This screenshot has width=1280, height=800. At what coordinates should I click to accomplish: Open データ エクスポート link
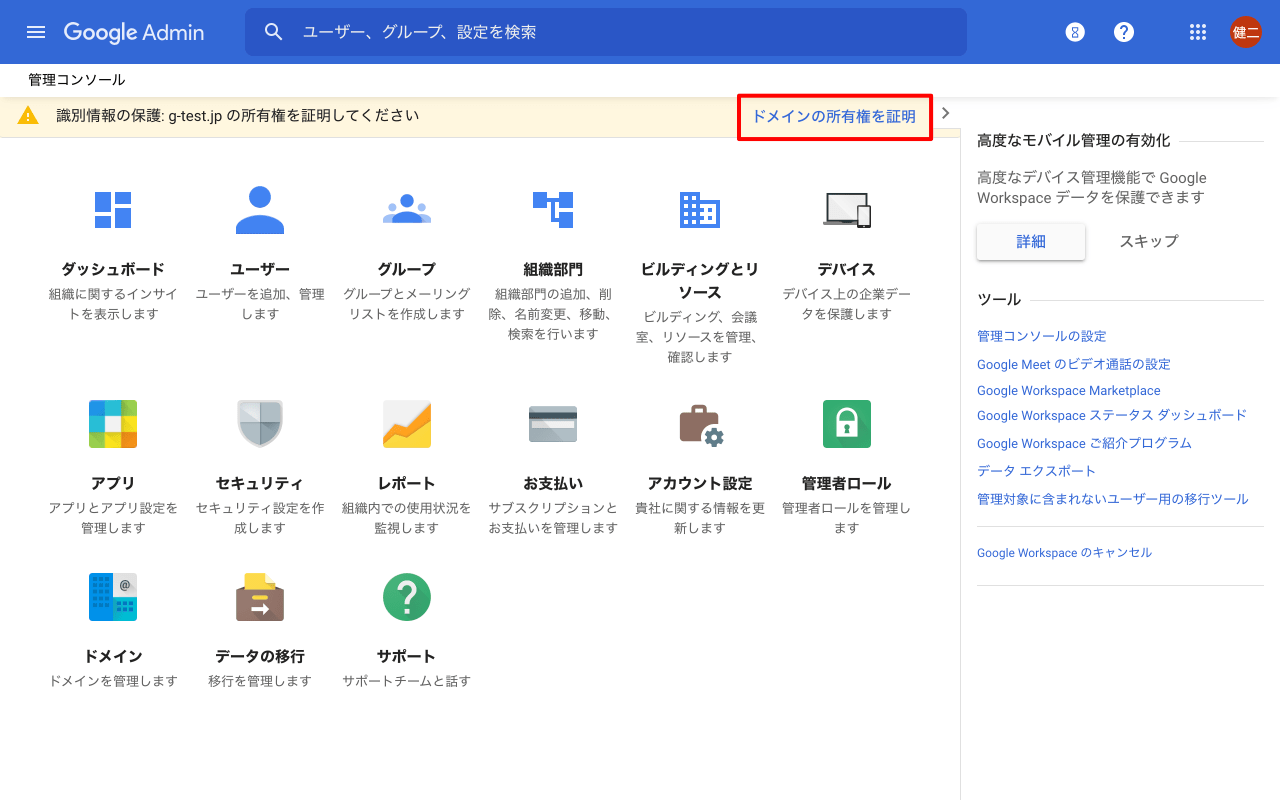(1037, 471)
